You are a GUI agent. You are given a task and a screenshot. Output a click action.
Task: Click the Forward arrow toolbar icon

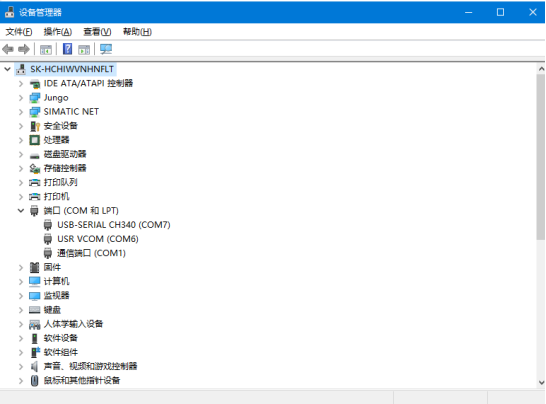[24, 49]
